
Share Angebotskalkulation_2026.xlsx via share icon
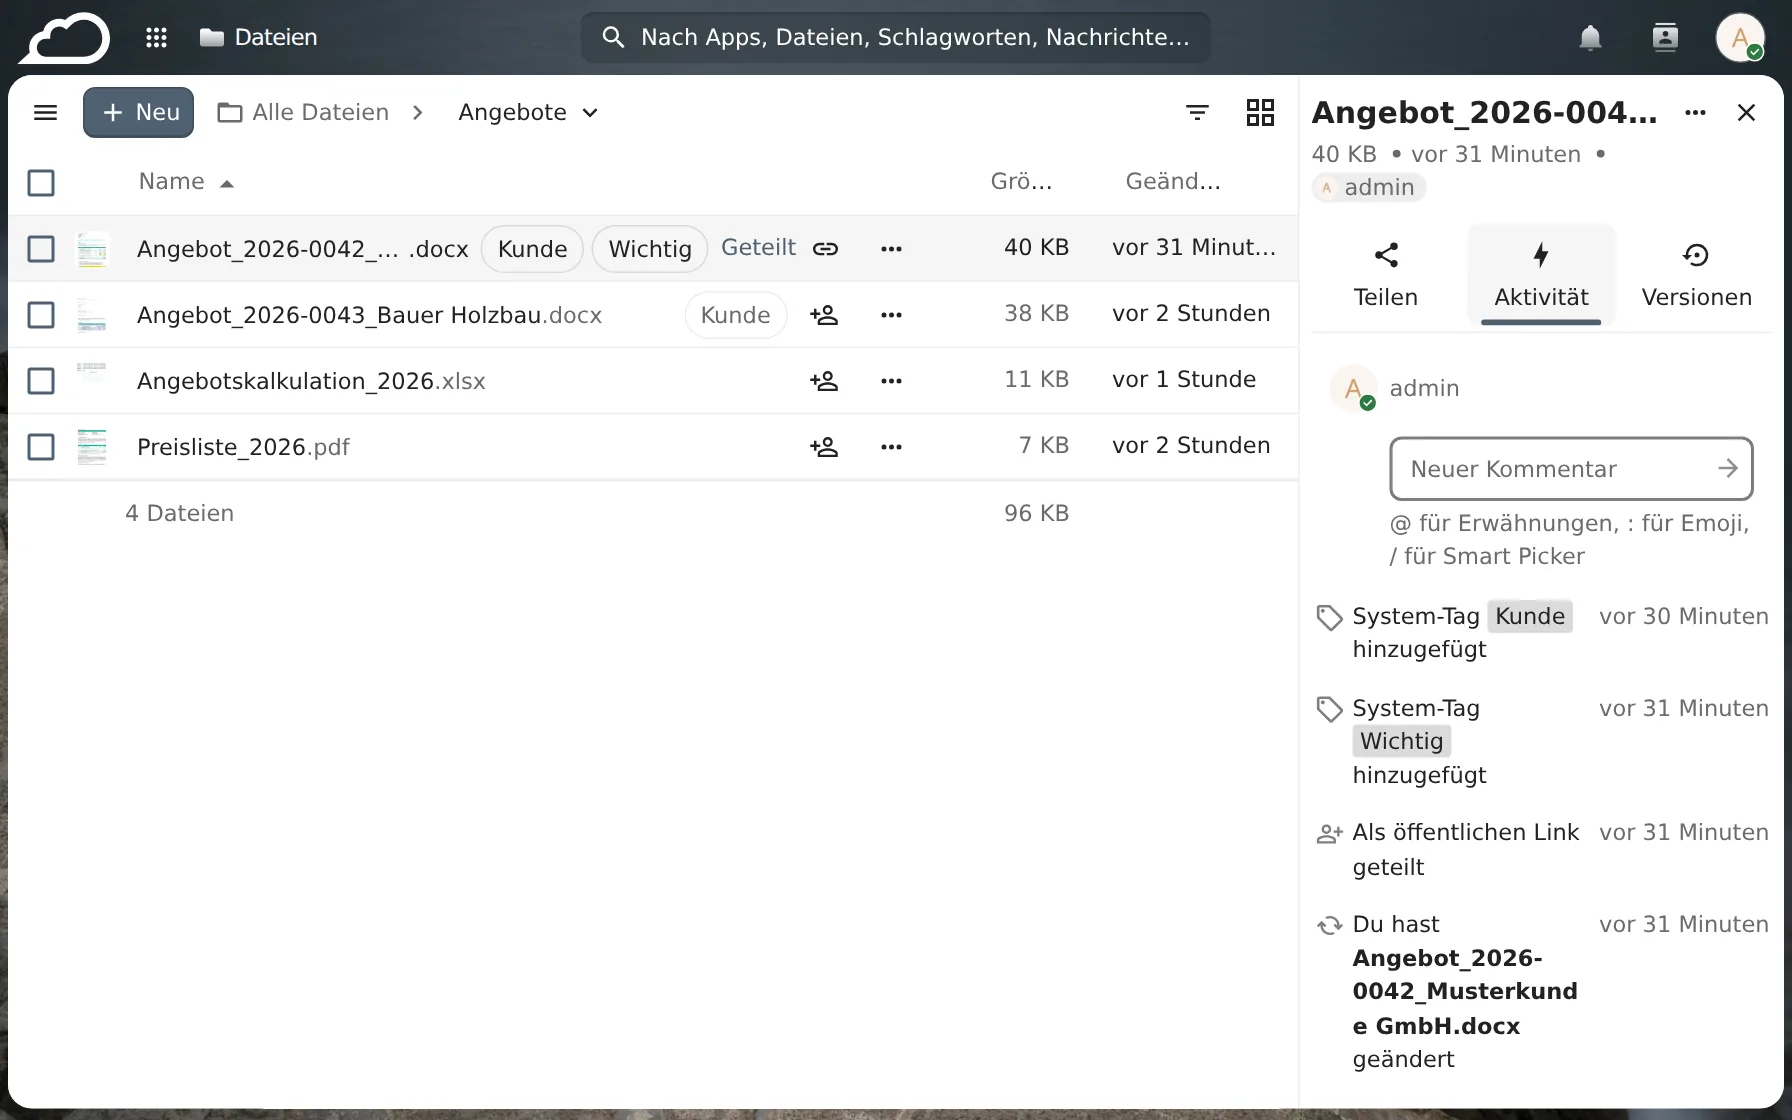point(824,381)
